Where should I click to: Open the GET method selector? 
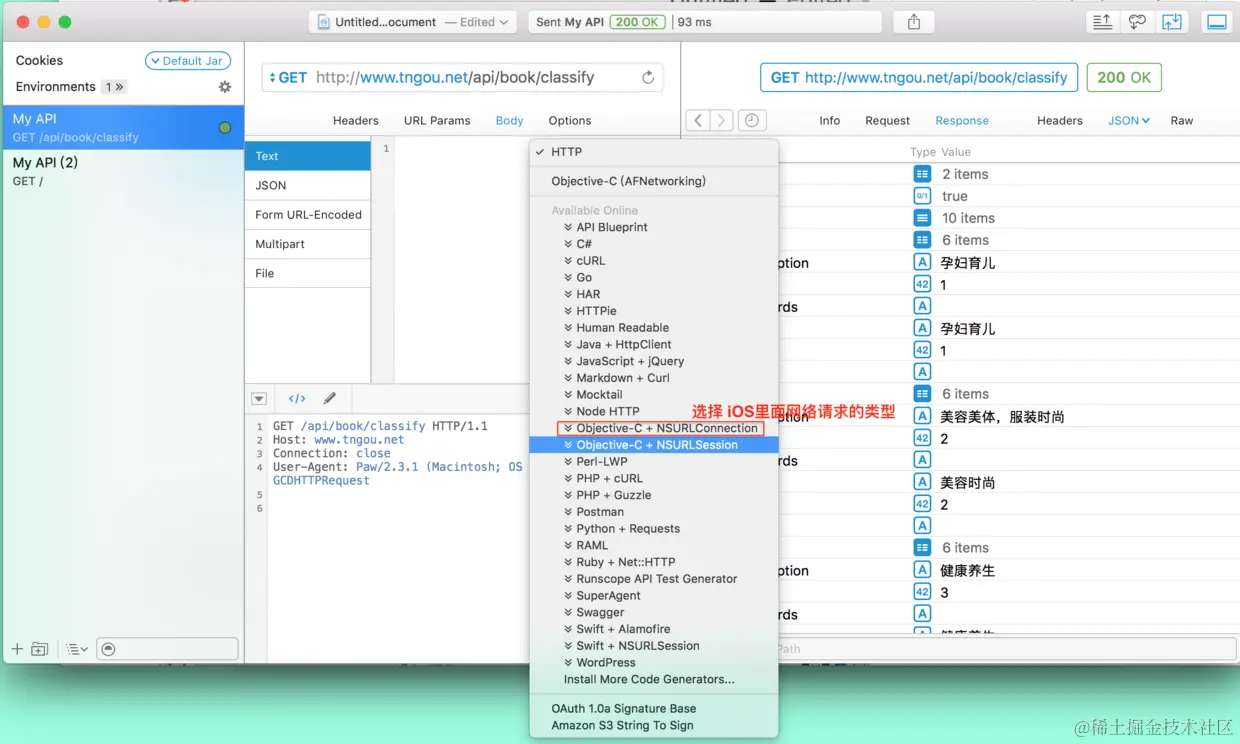288,77
